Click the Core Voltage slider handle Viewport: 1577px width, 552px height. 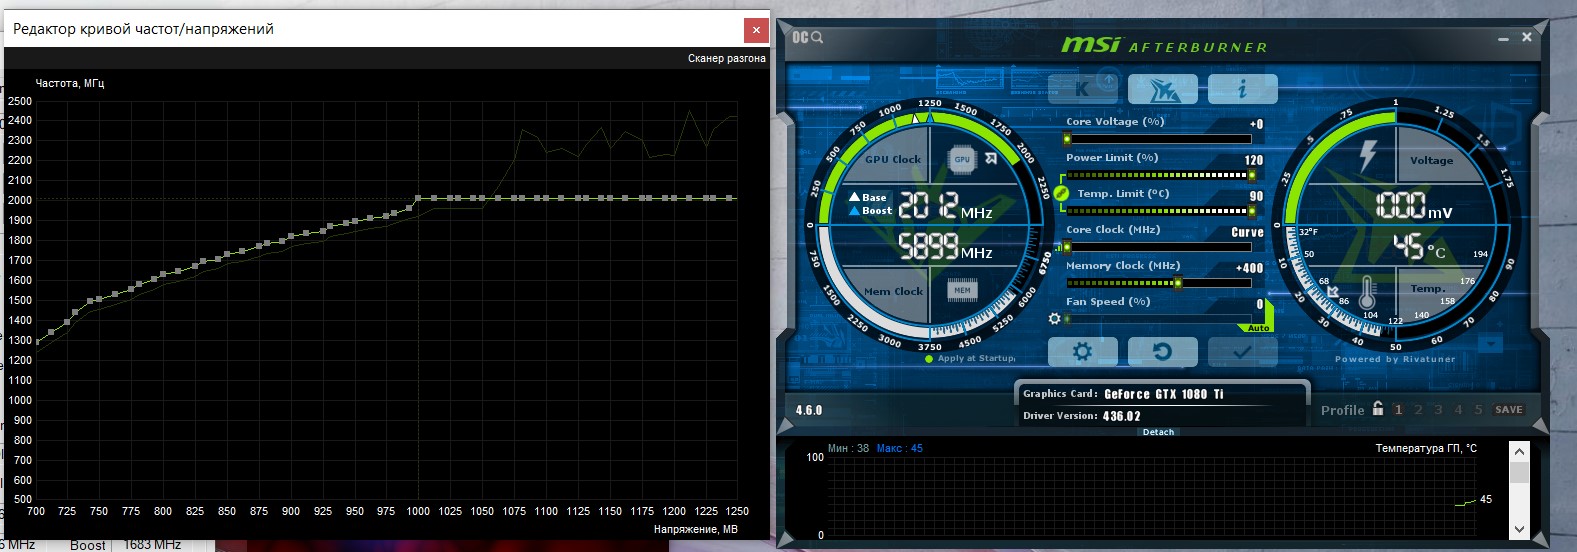(1067, 139)
